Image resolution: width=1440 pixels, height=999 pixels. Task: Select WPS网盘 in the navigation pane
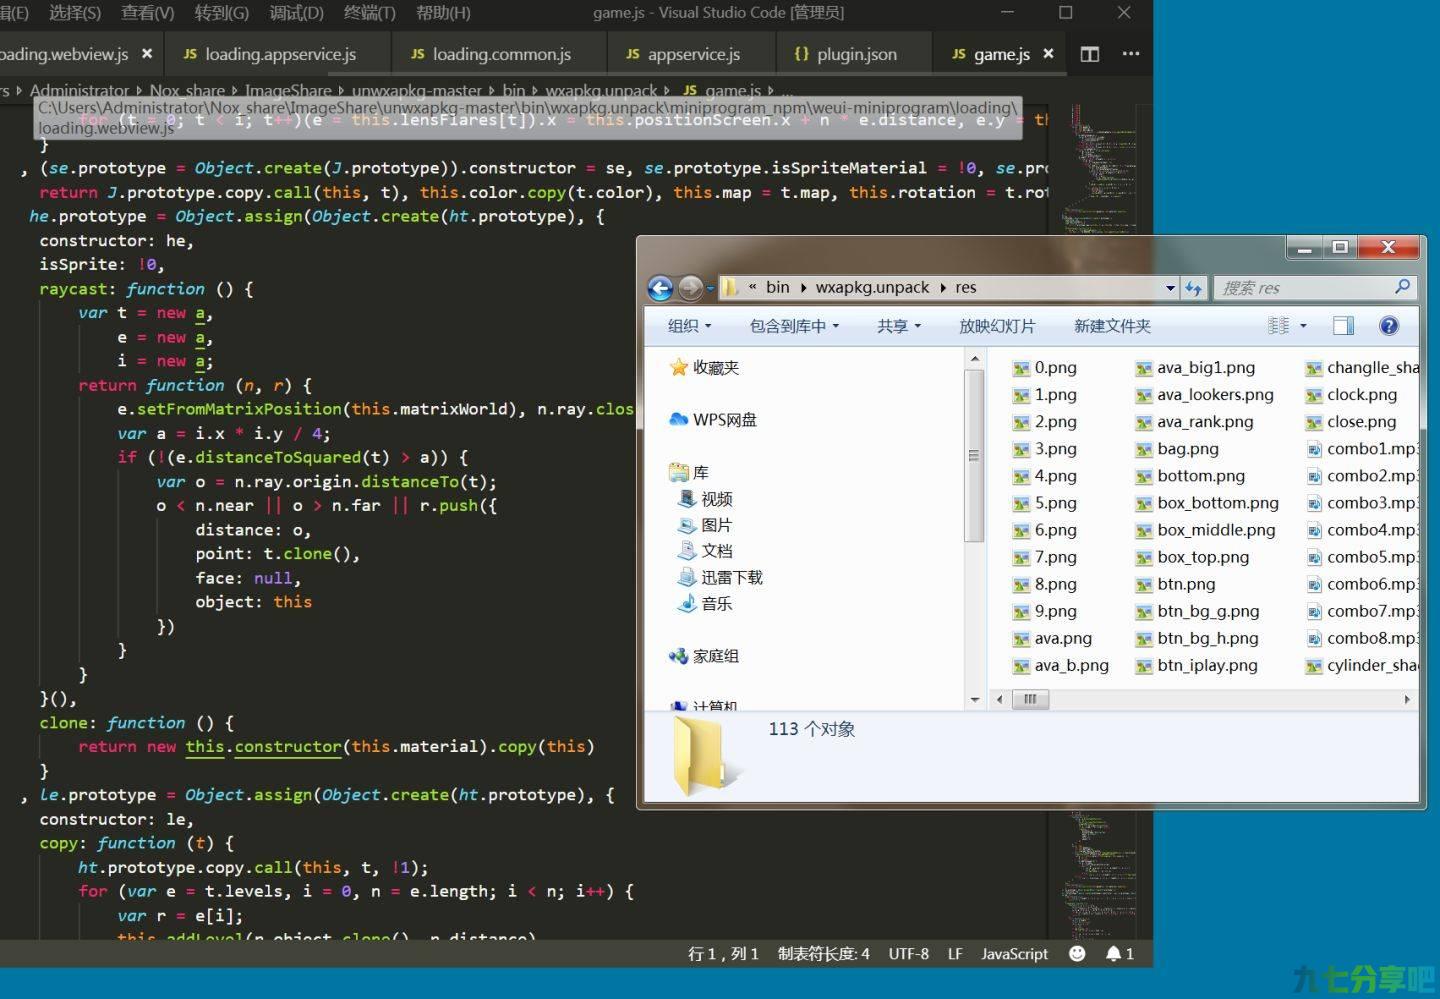[x=713, y=419]
